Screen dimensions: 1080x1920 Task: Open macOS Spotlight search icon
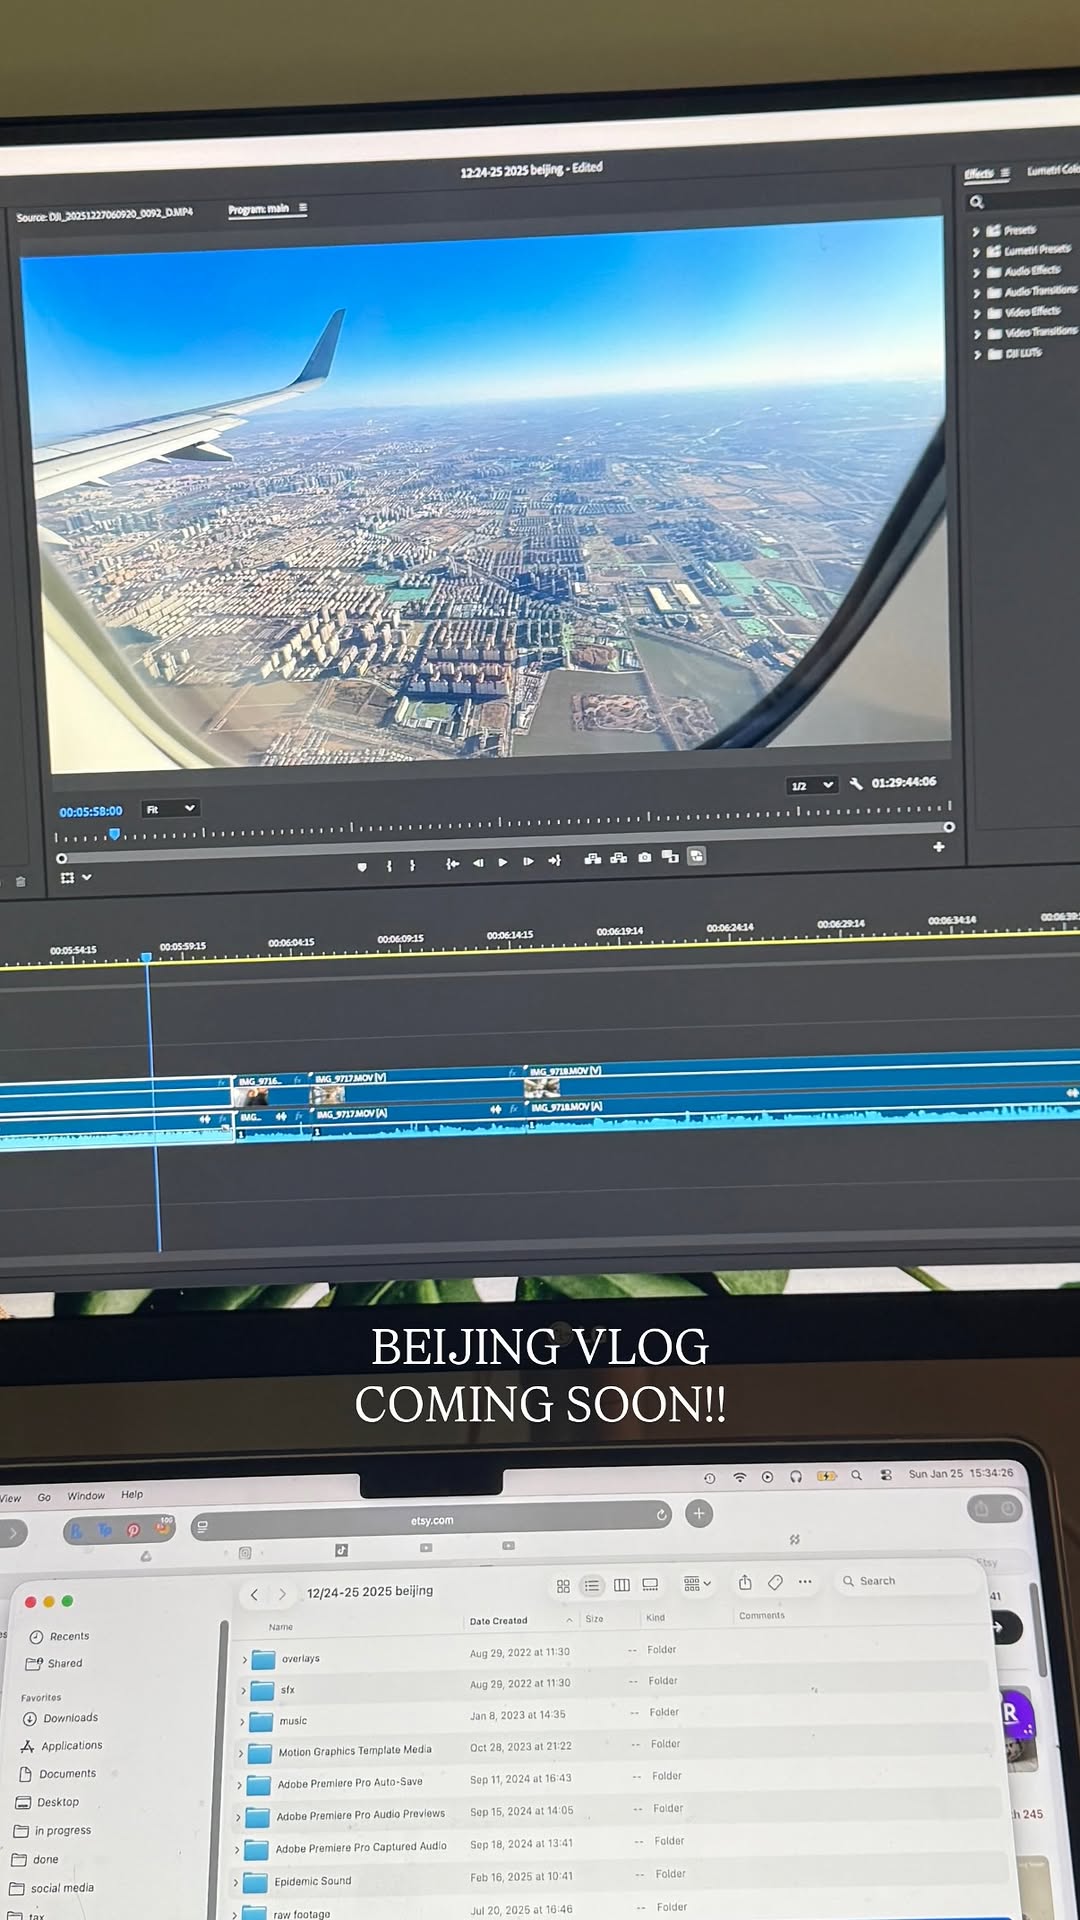tap(856, 1475)
